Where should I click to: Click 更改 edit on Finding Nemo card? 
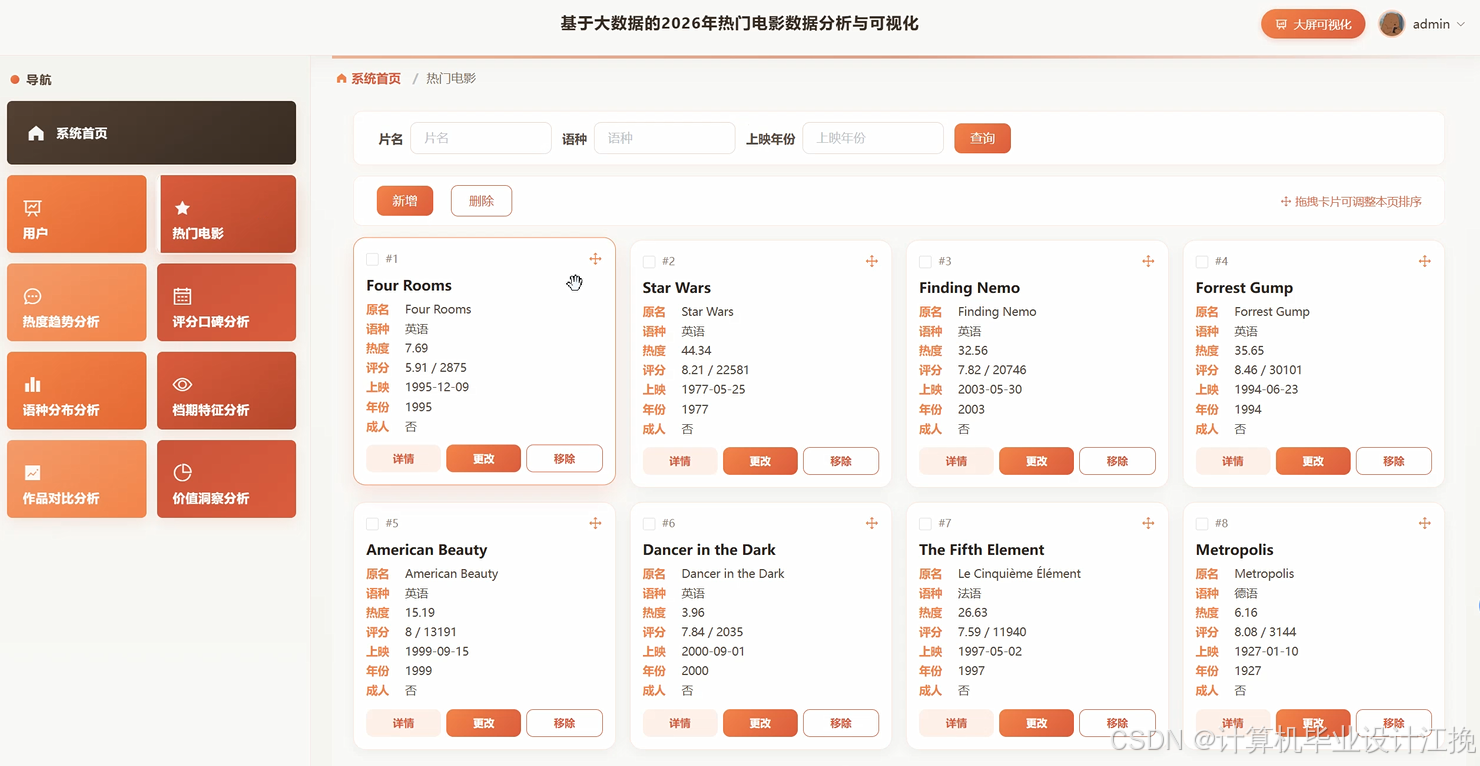1037,461
